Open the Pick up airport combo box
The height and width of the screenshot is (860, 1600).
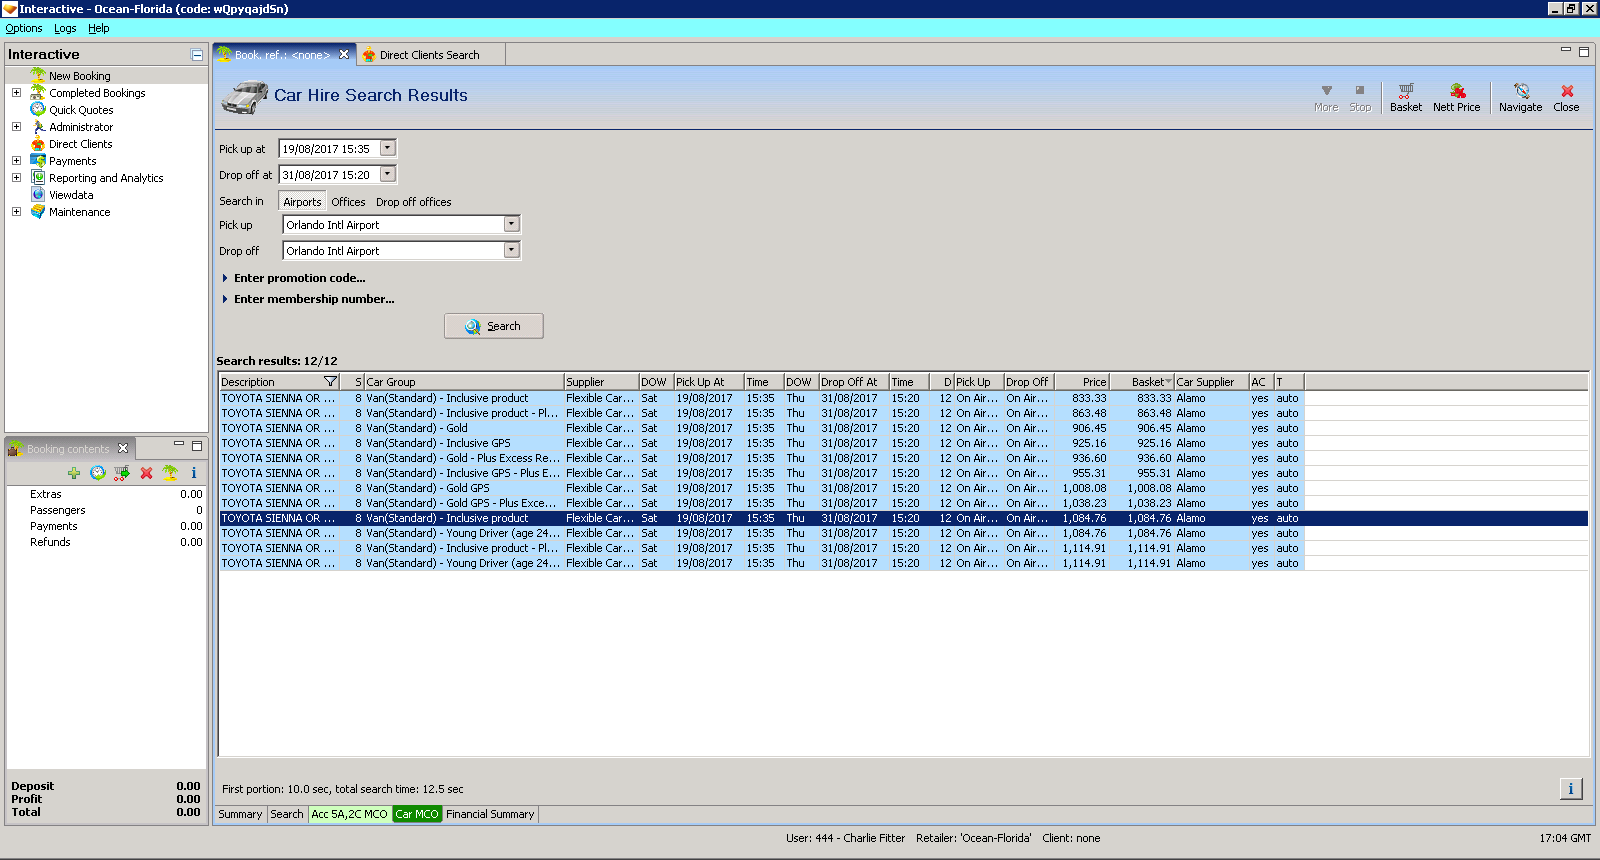[512, 224]
